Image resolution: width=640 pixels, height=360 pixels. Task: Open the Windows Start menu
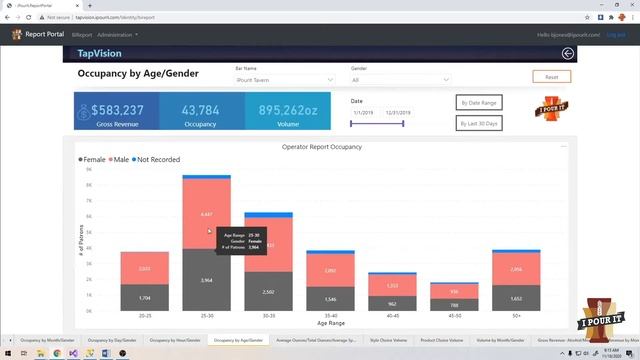7,353
